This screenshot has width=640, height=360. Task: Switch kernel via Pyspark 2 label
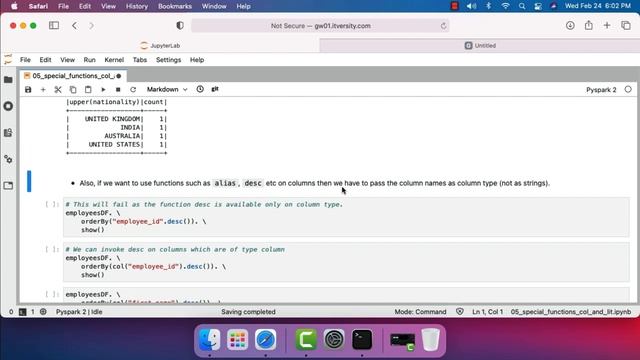(601, 90)
